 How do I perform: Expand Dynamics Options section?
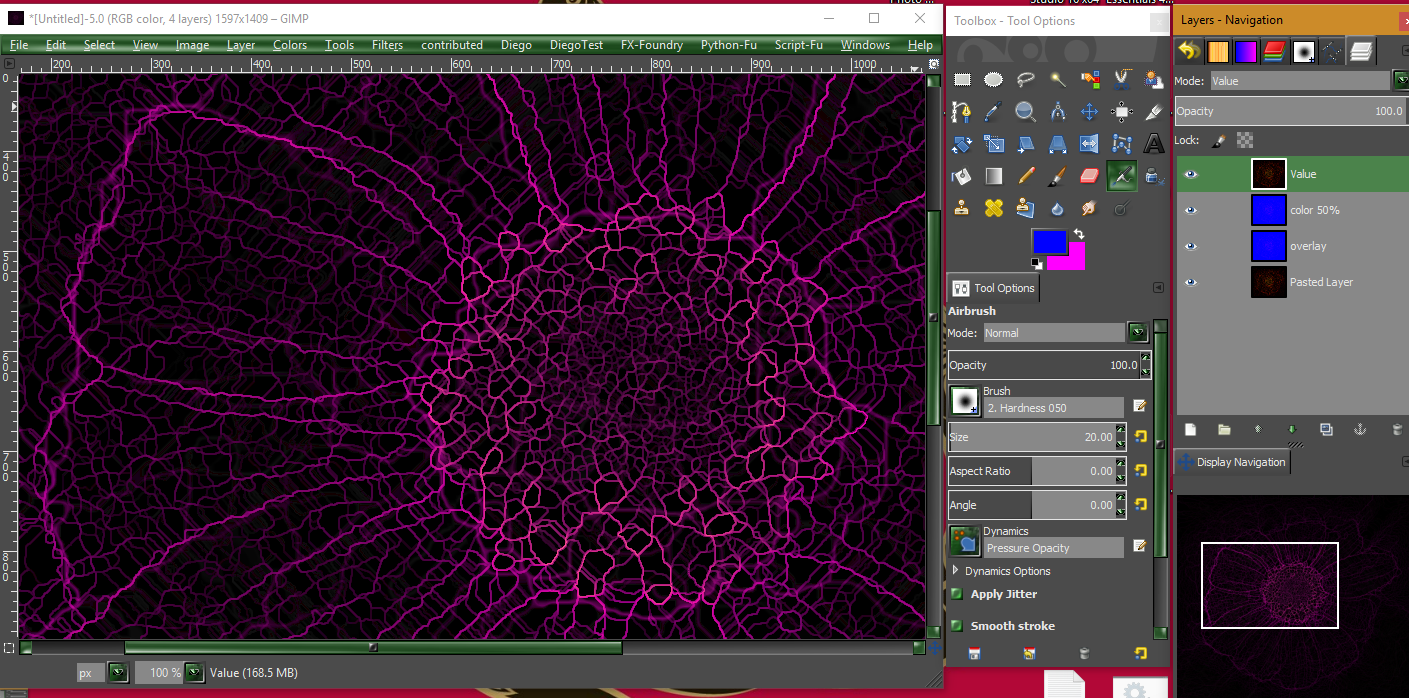click(956, 571)
